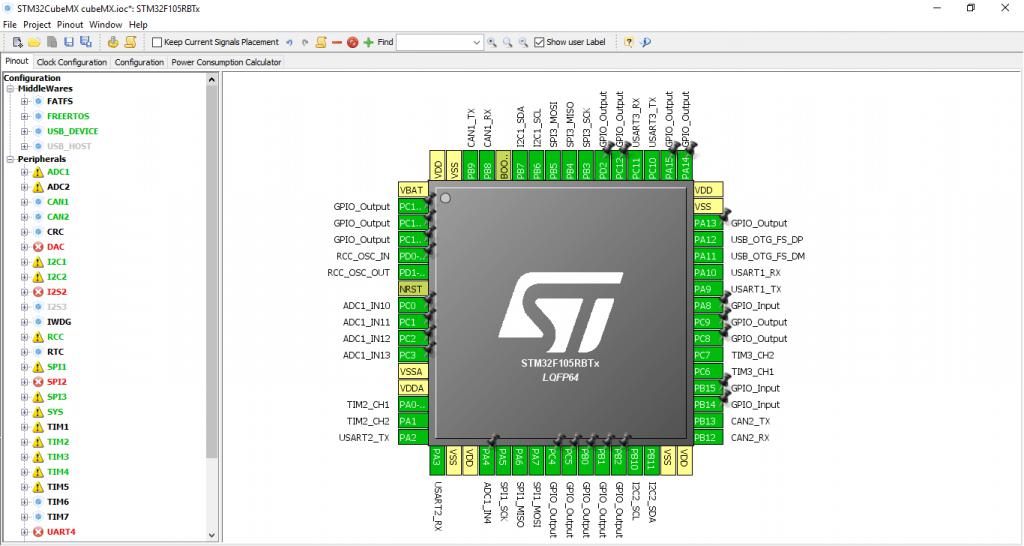The image size is (1024, 546).
Task: Open the Find dropdown arrow
Action: pos(476,42)
